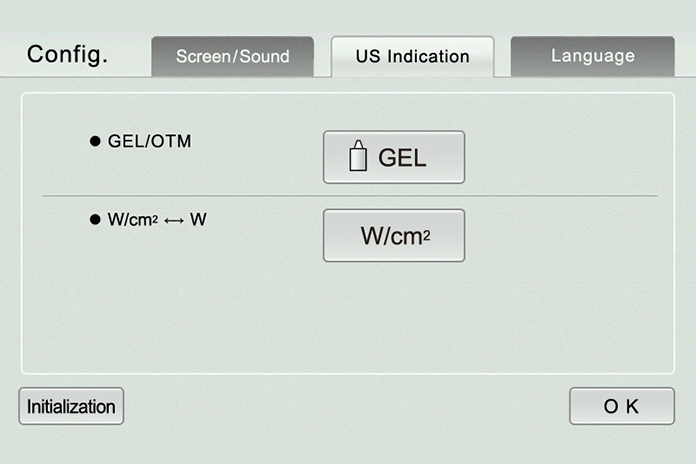The width and height of the screenshot is (696, 464).
Task: Click the W/cm² text in the unit label
Action: click(133, 219)
